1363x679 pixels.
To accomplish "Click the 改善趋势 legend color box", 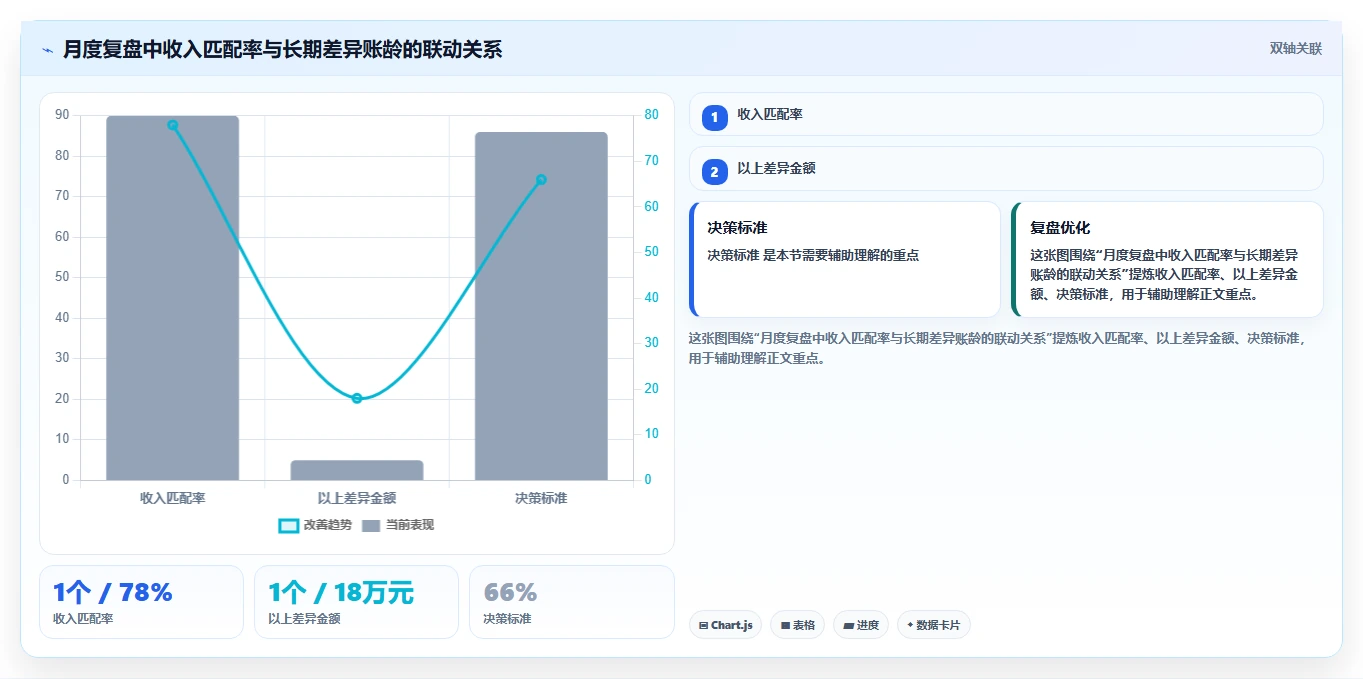I will (x=288, y=525).
